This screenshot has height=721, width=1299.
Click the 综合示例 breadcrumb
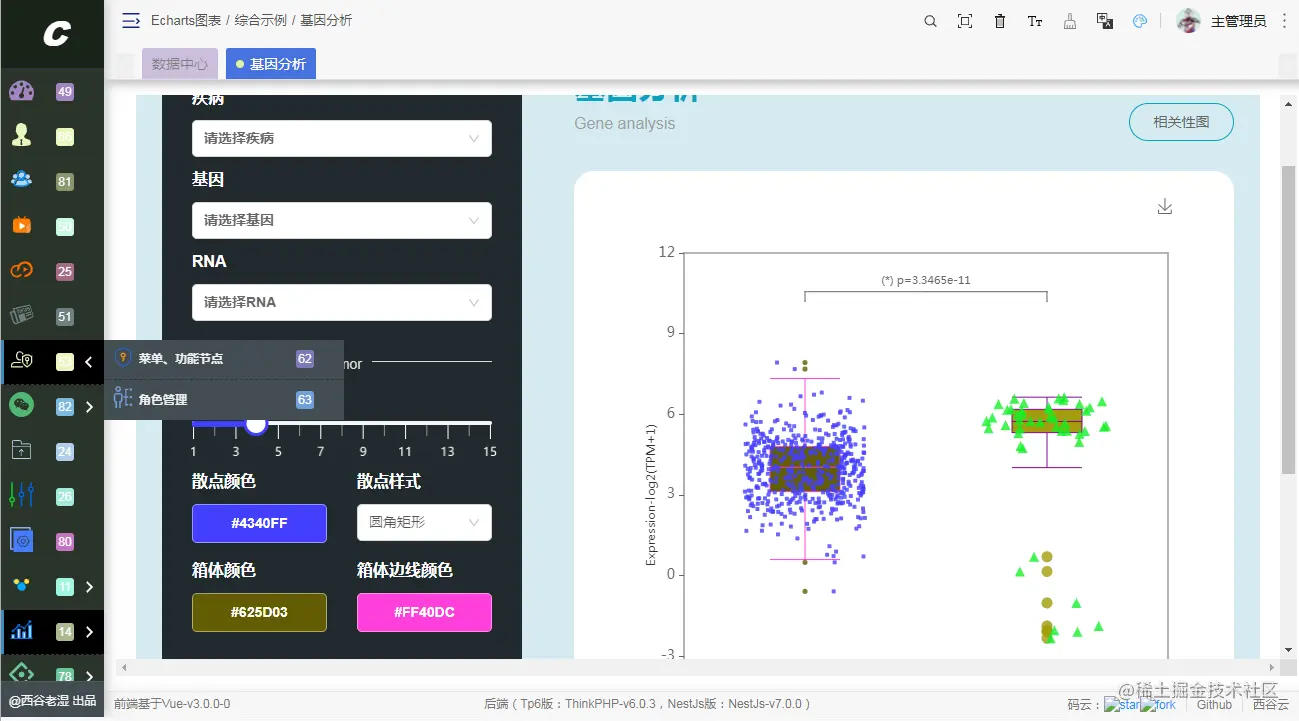pos(261,21)
